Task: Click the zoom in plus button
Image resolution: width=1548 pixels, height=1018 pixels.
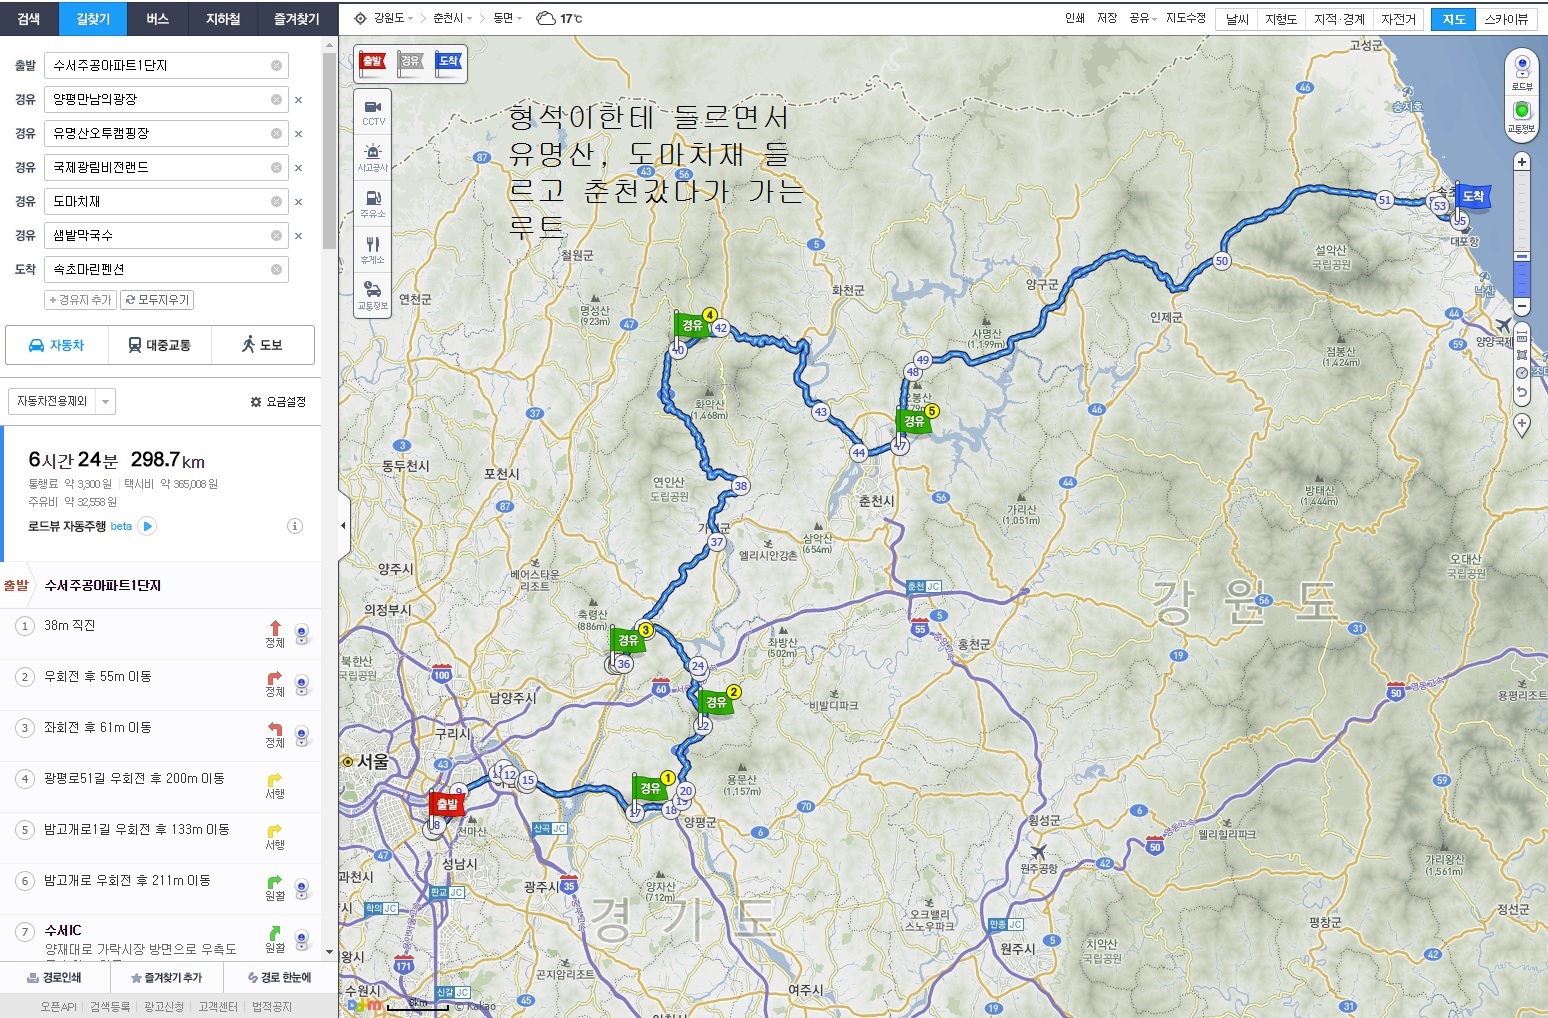Action: point(1521,162)
